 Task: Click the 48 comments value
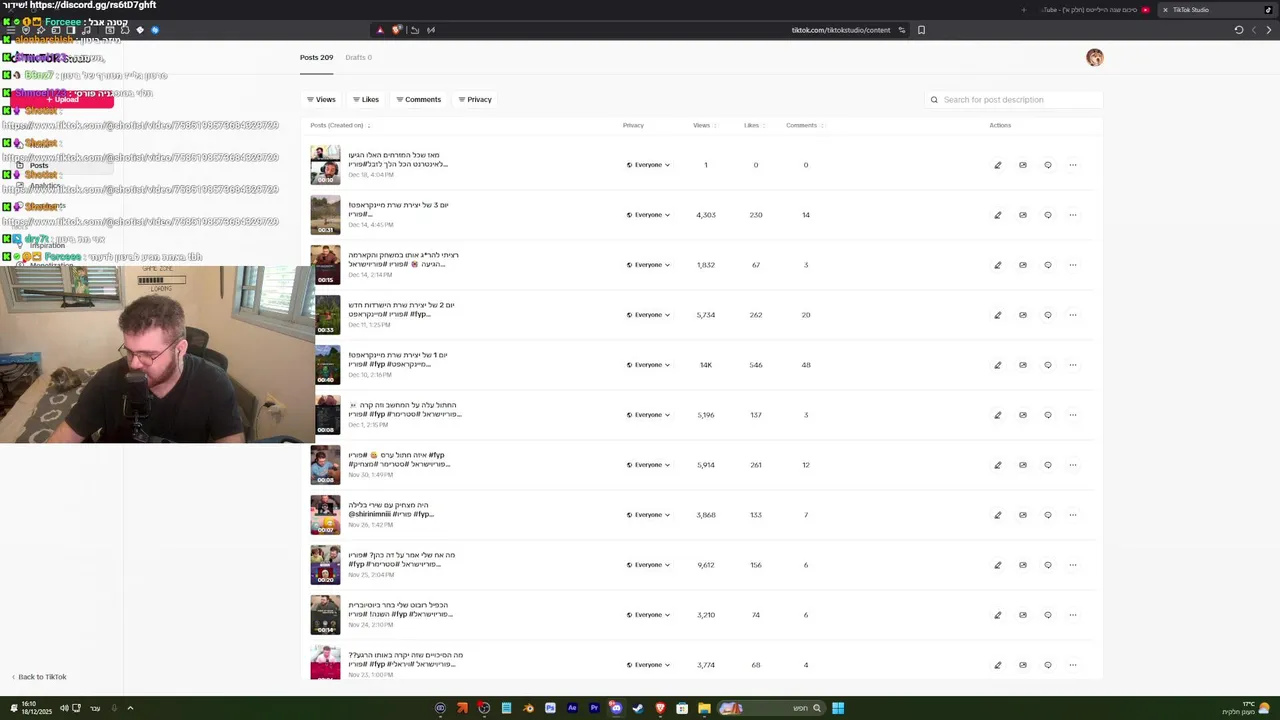[806, 365]
